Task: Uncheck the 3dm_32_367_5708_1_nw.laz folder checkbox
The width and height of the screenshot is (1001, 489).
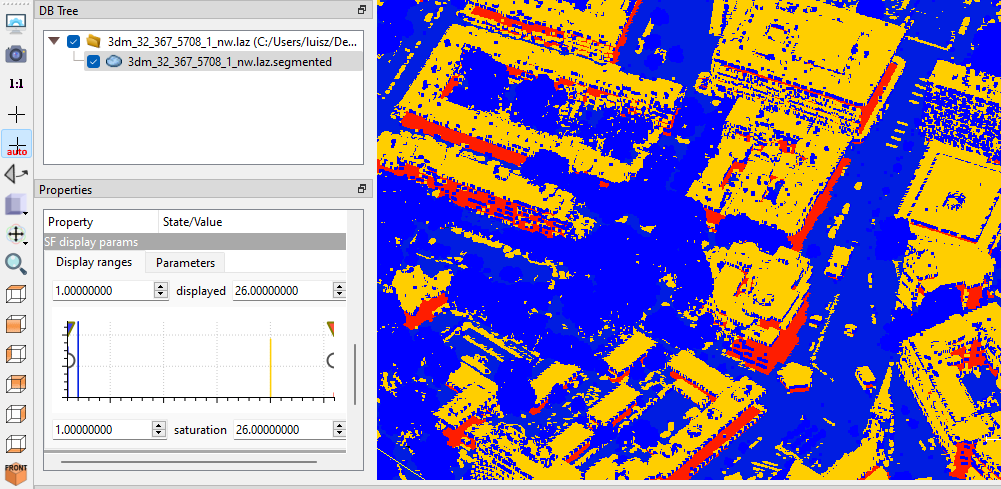Action: pos(73,42)
